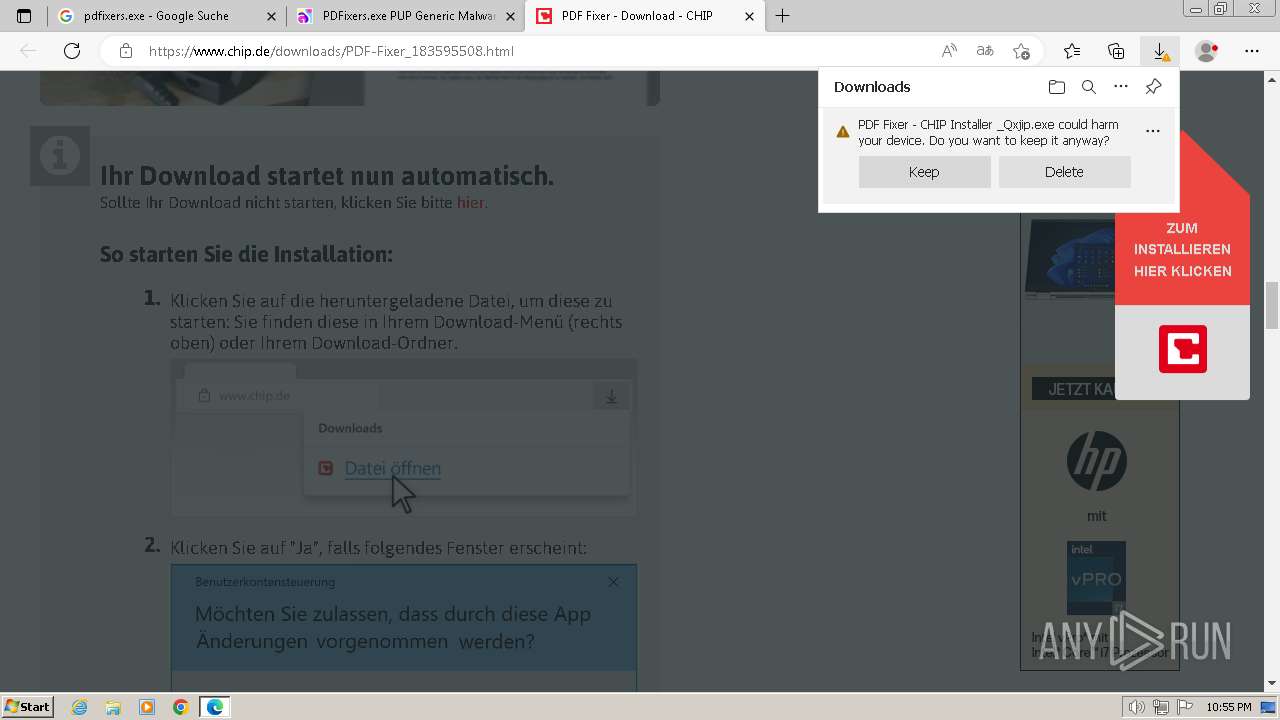Screen dimensions: 1280x720
Task: Click the red 'Zum Installieren hier klicken' banner
Action: [1182, 249]
